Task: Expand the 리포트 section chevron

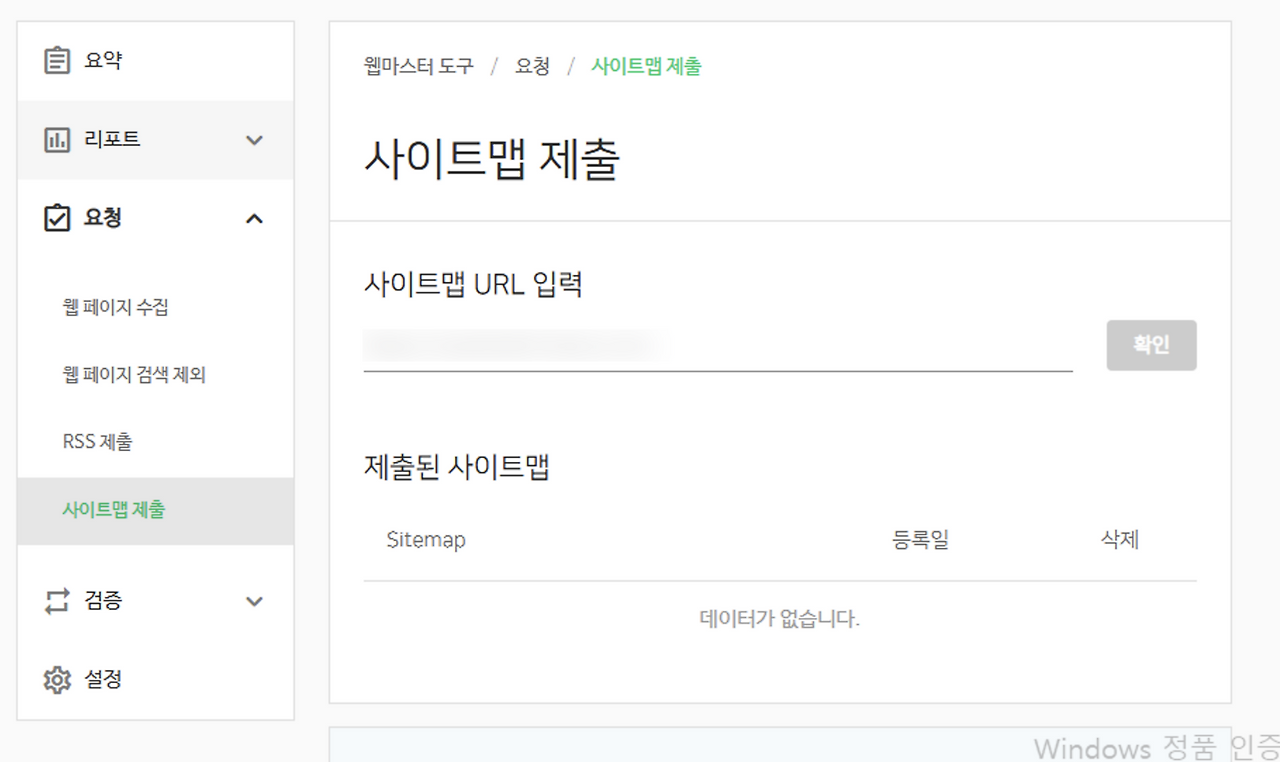Action: pyautogui.click(x=255, y=139)
